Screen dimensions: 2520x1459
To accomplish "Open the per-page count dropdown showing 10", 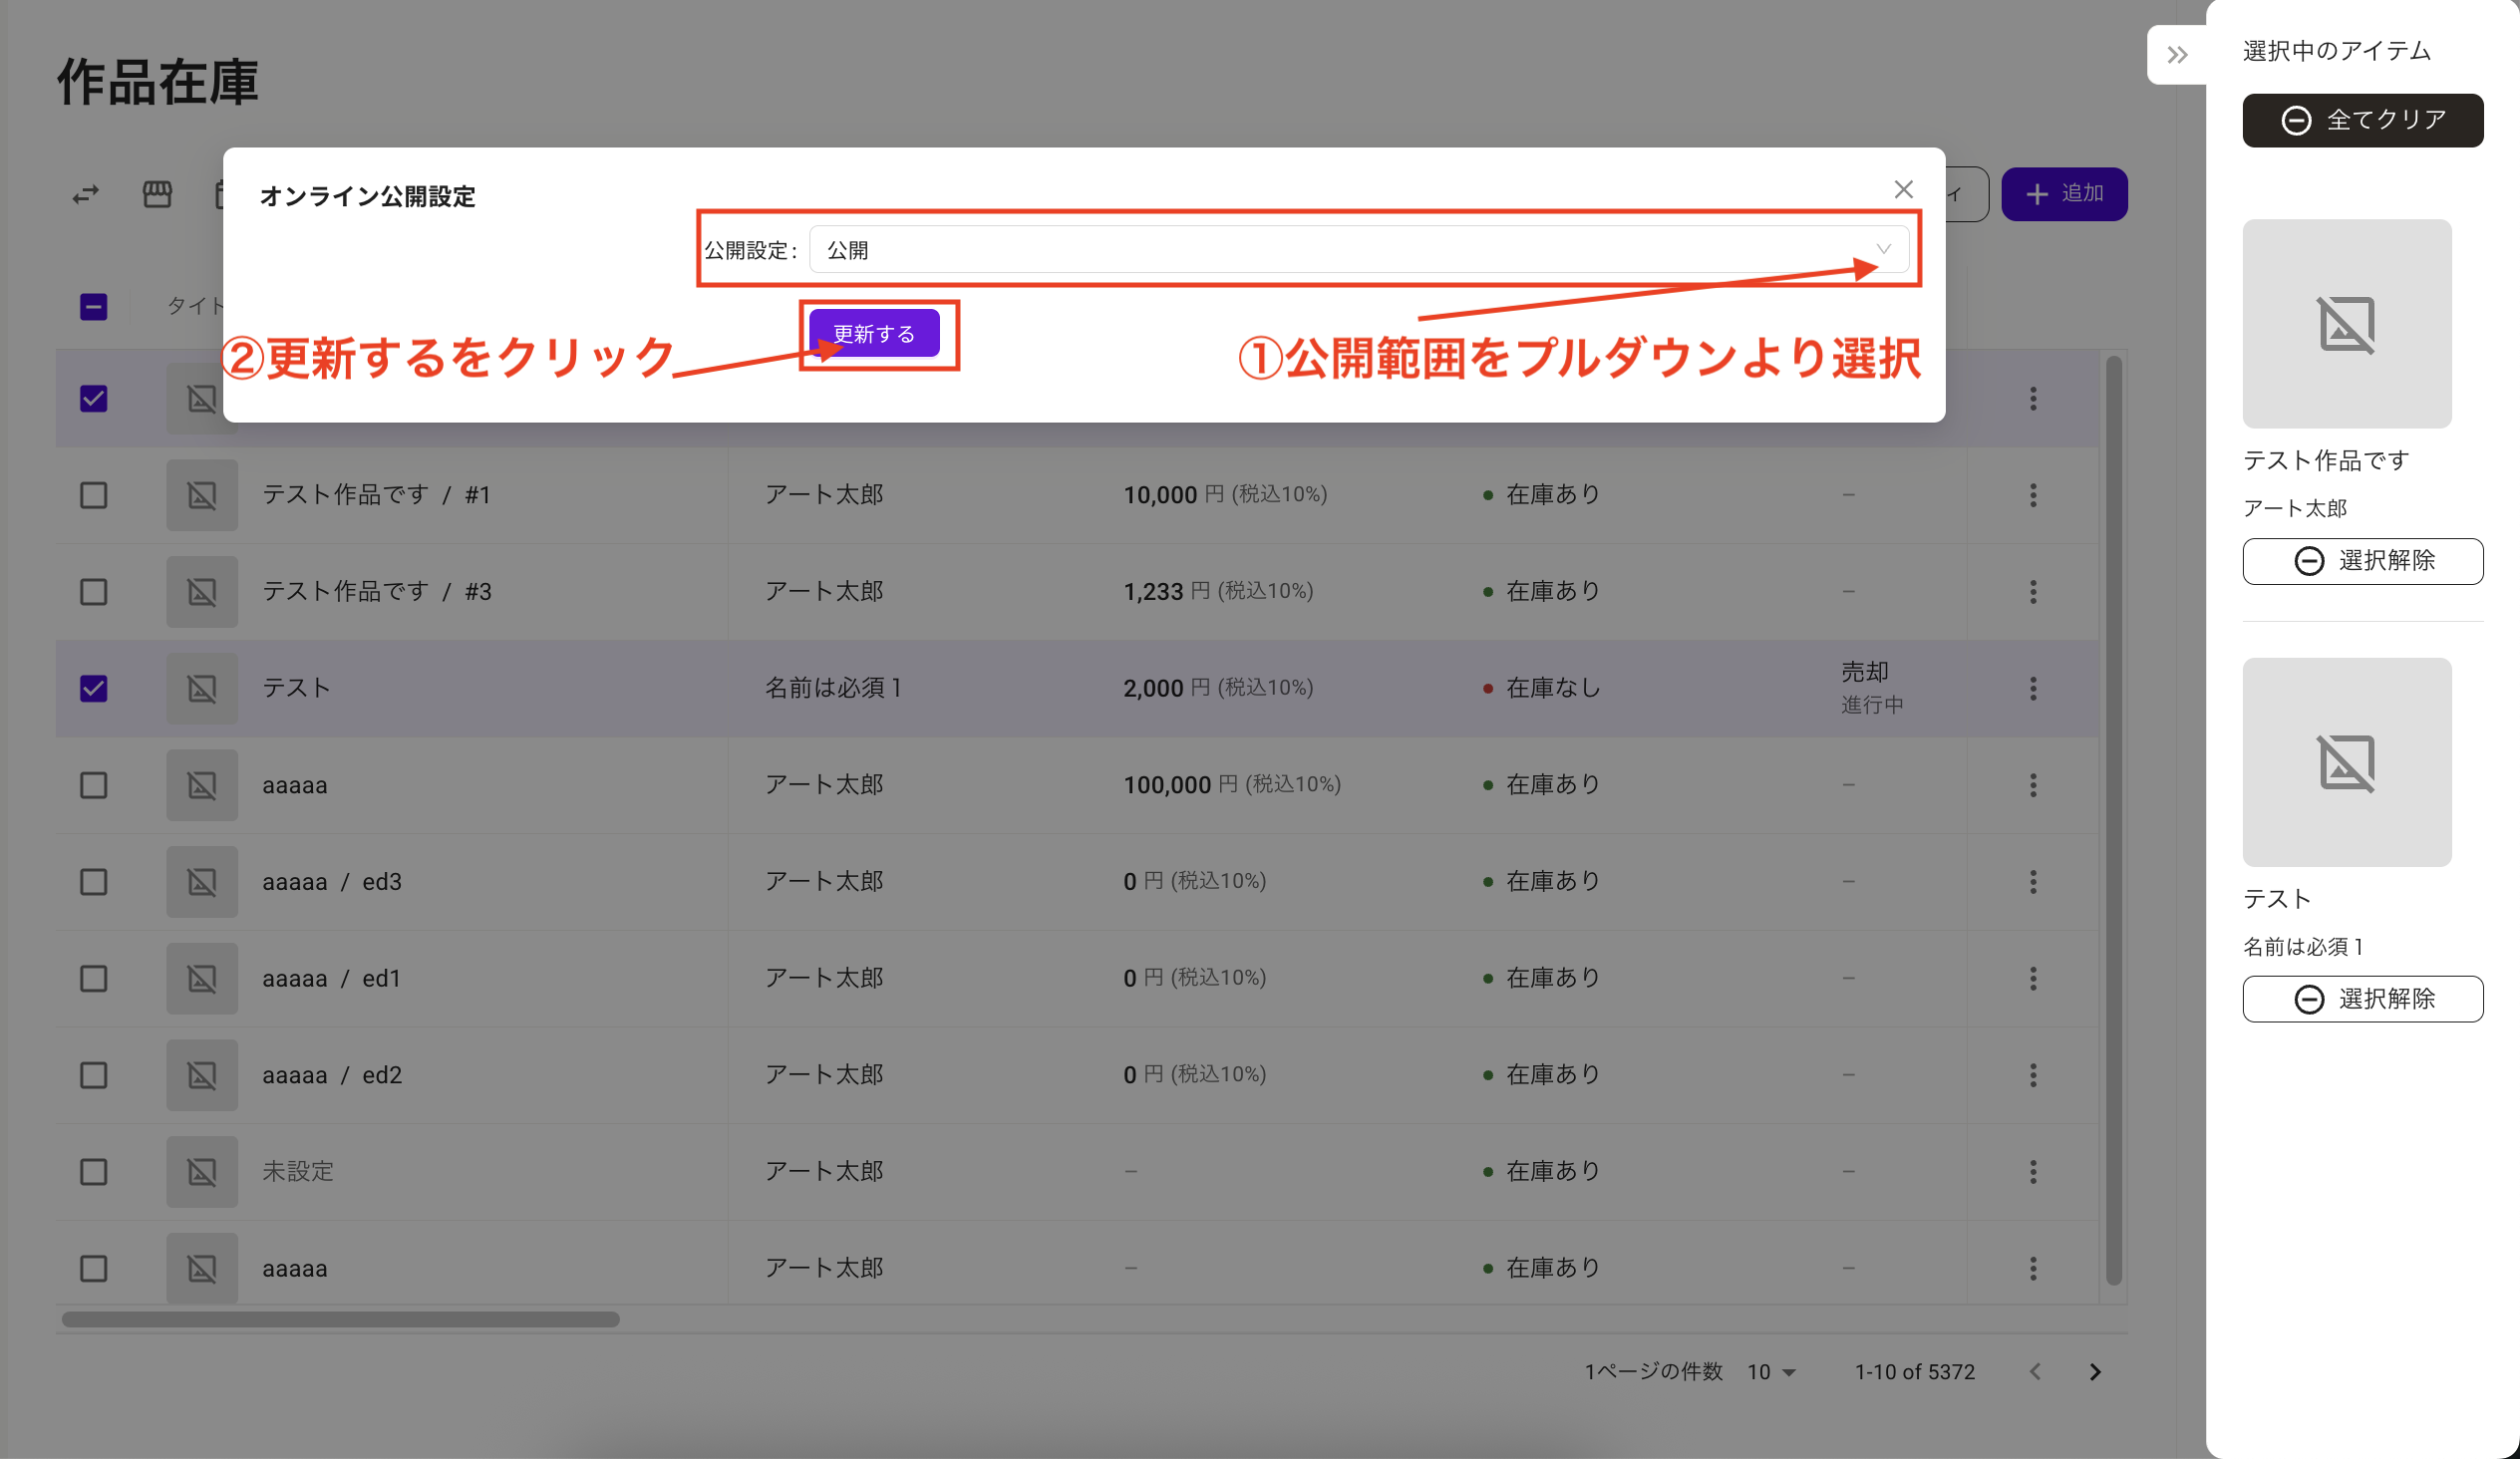I will point(1770,1371).
